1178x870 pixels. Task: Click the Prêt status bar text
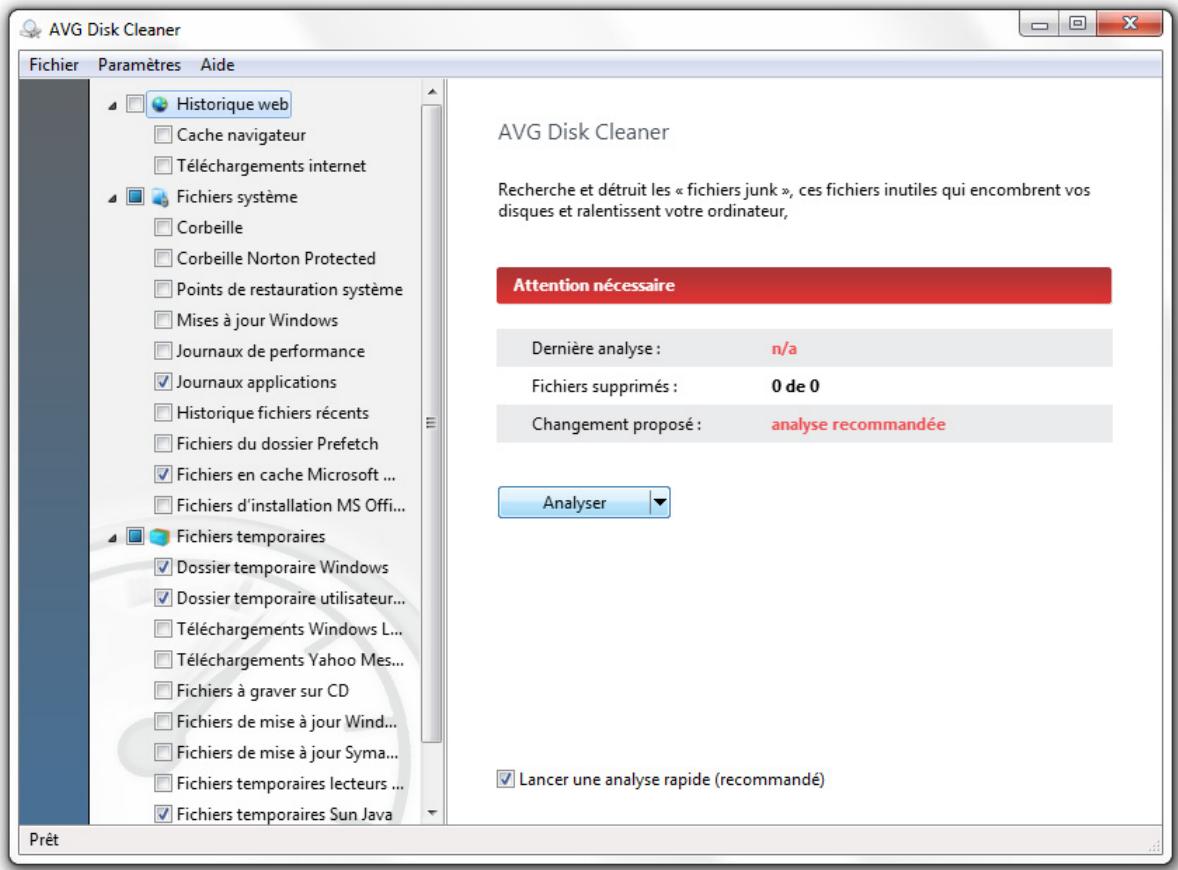44,840
